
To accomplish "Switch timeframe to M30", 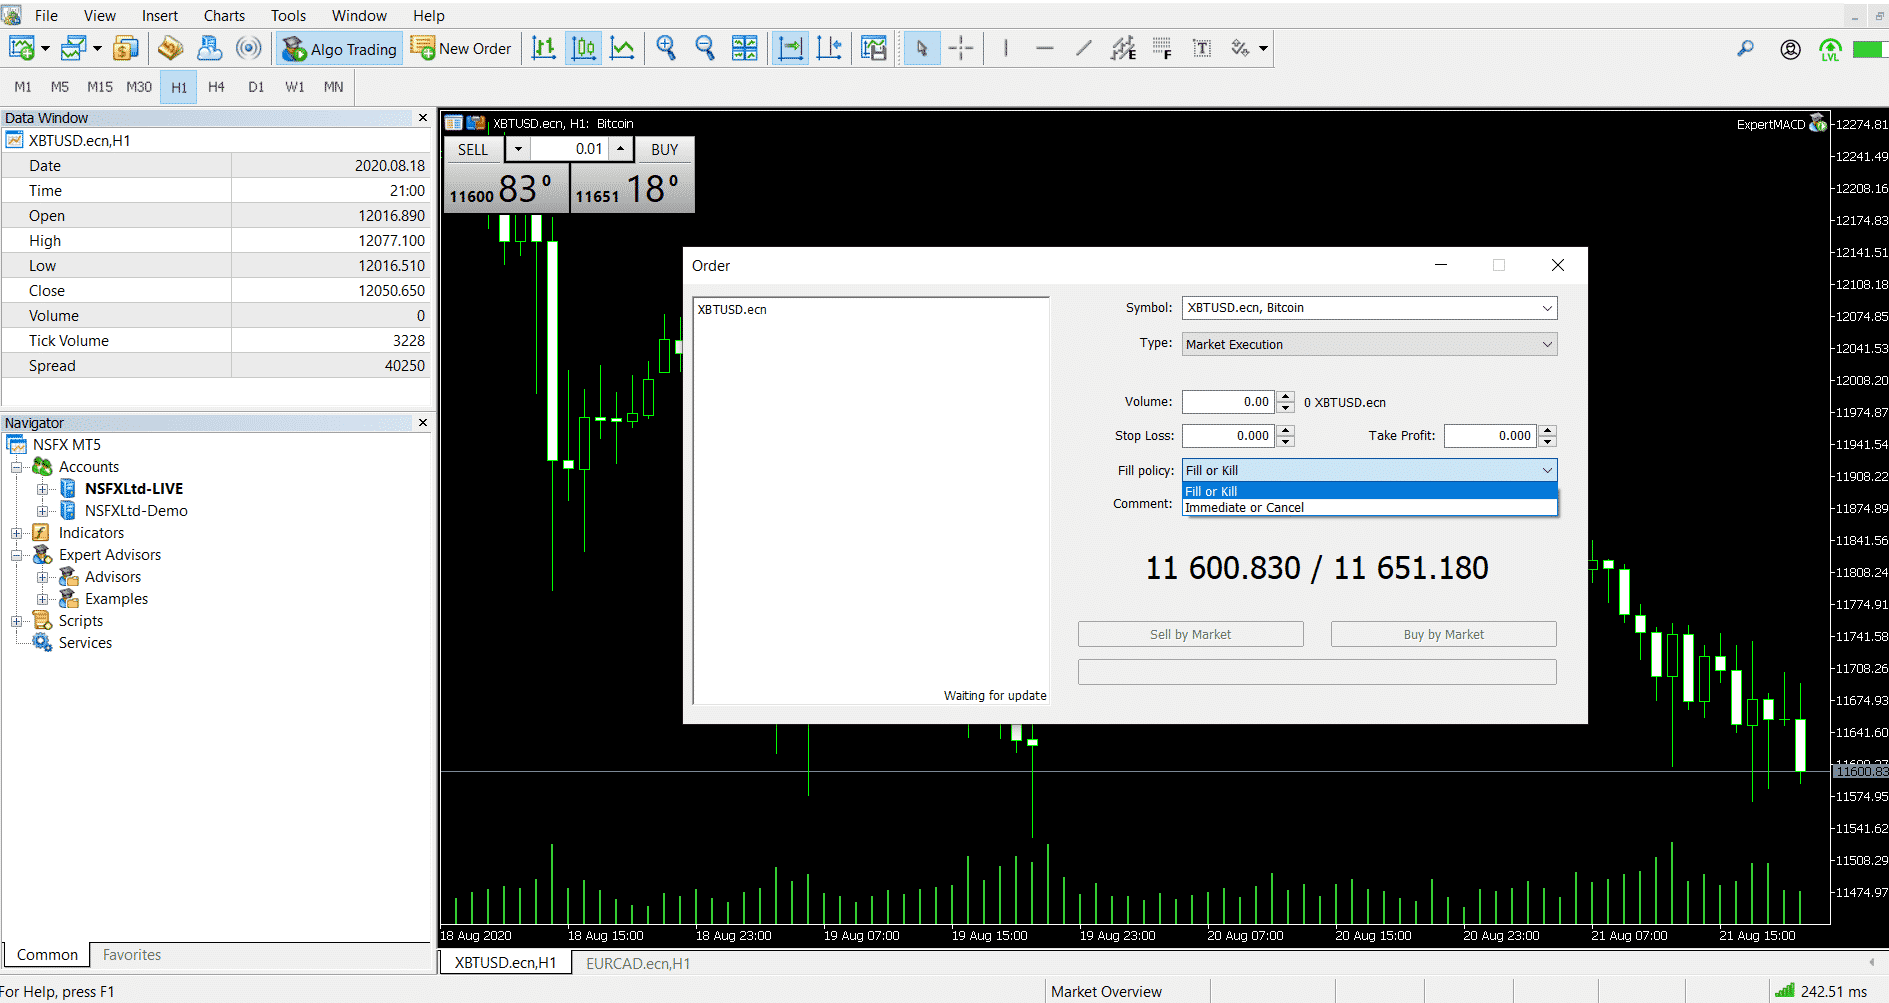I will [x=139, y=87].
